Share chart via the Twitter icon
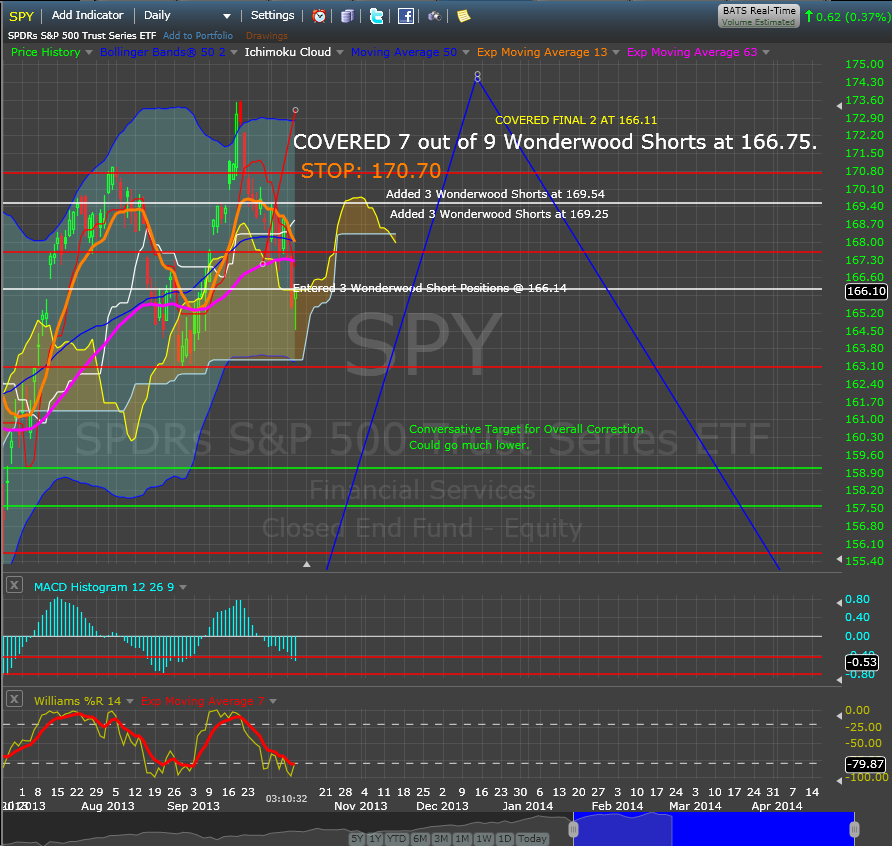892x846 pixels. click(376, 16)
